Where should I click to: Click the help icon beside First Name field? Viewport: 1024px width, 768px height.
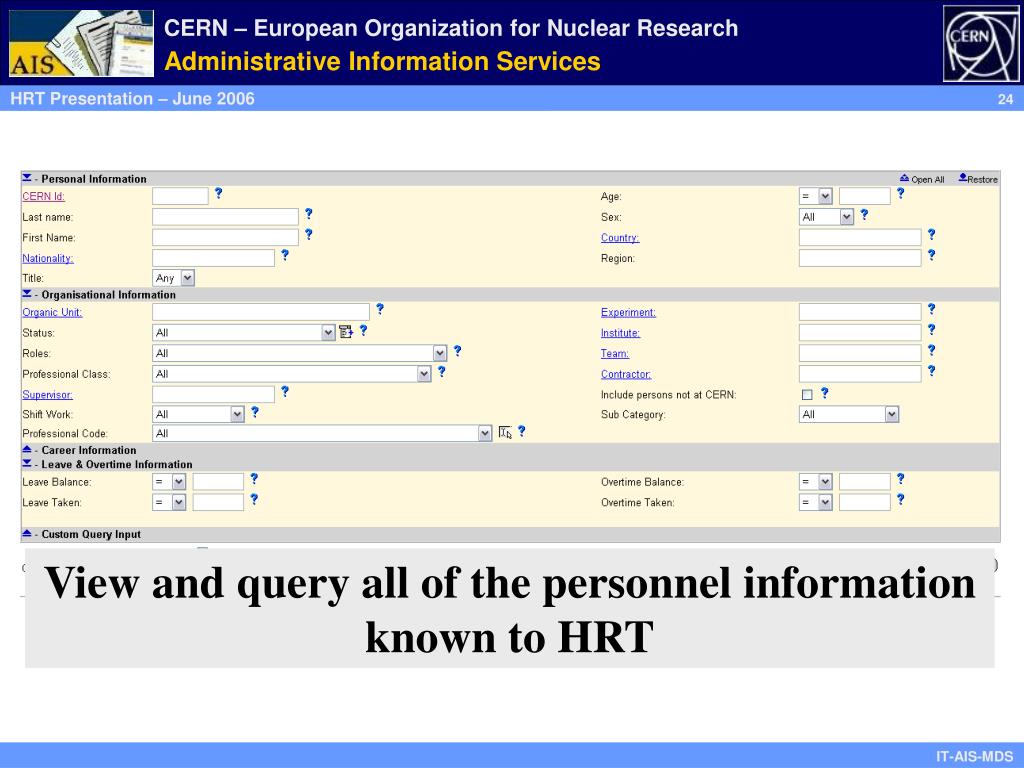[309, 234]
